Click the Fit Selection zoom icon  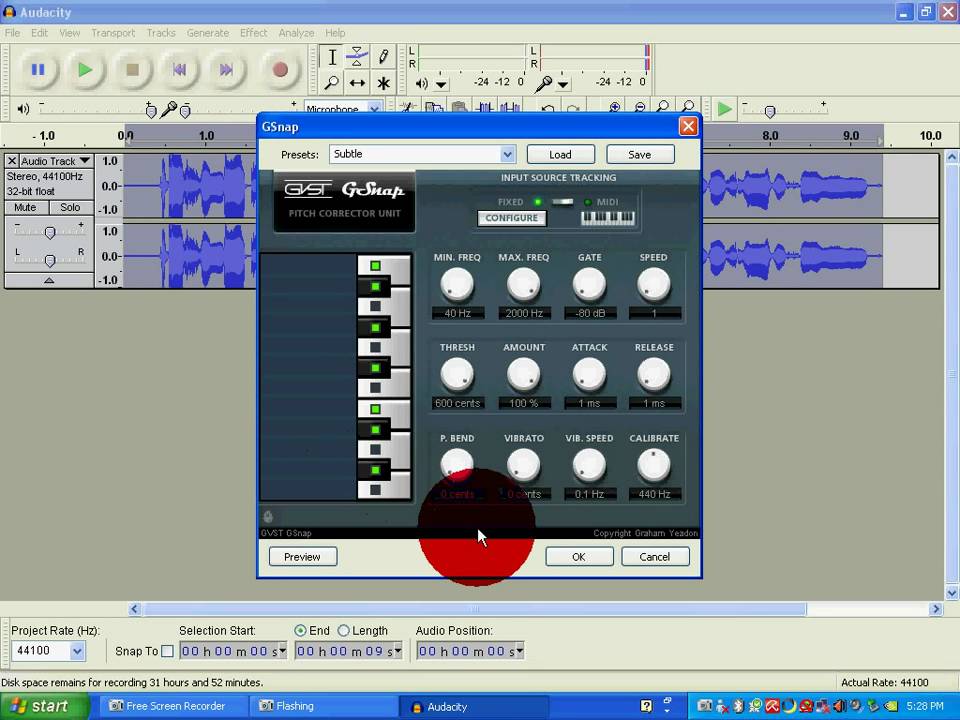coord(663,108)
